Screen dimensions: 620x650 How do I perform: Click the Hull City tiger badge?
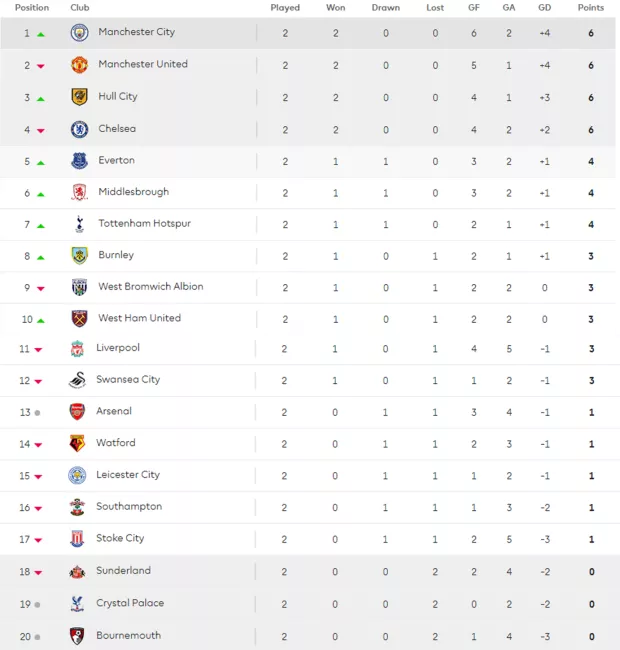click(x=79, y=97)
